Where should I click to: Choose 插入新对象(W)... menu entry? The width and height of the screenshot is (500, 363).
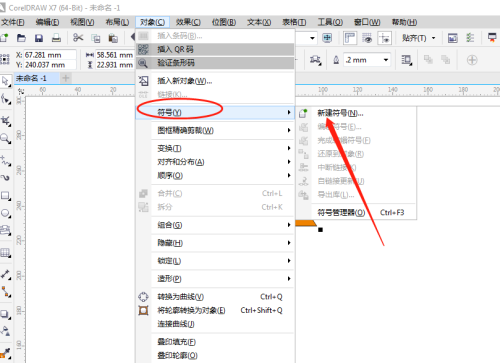pyautogui.click(x=215, y=81)
